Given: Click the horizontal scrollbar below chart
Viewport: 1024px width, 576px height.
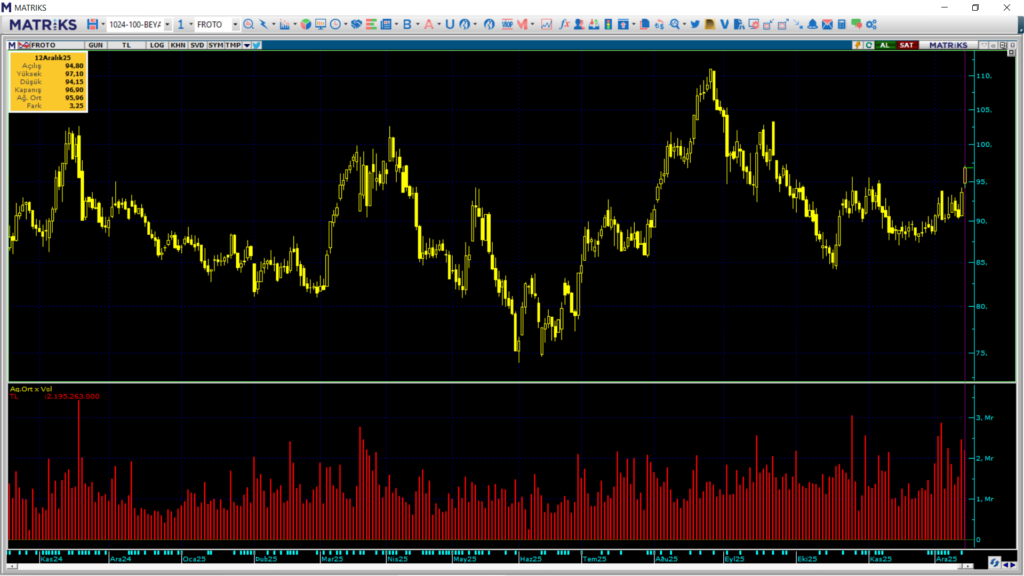Looking at the screenshot, I should point(490,566).
